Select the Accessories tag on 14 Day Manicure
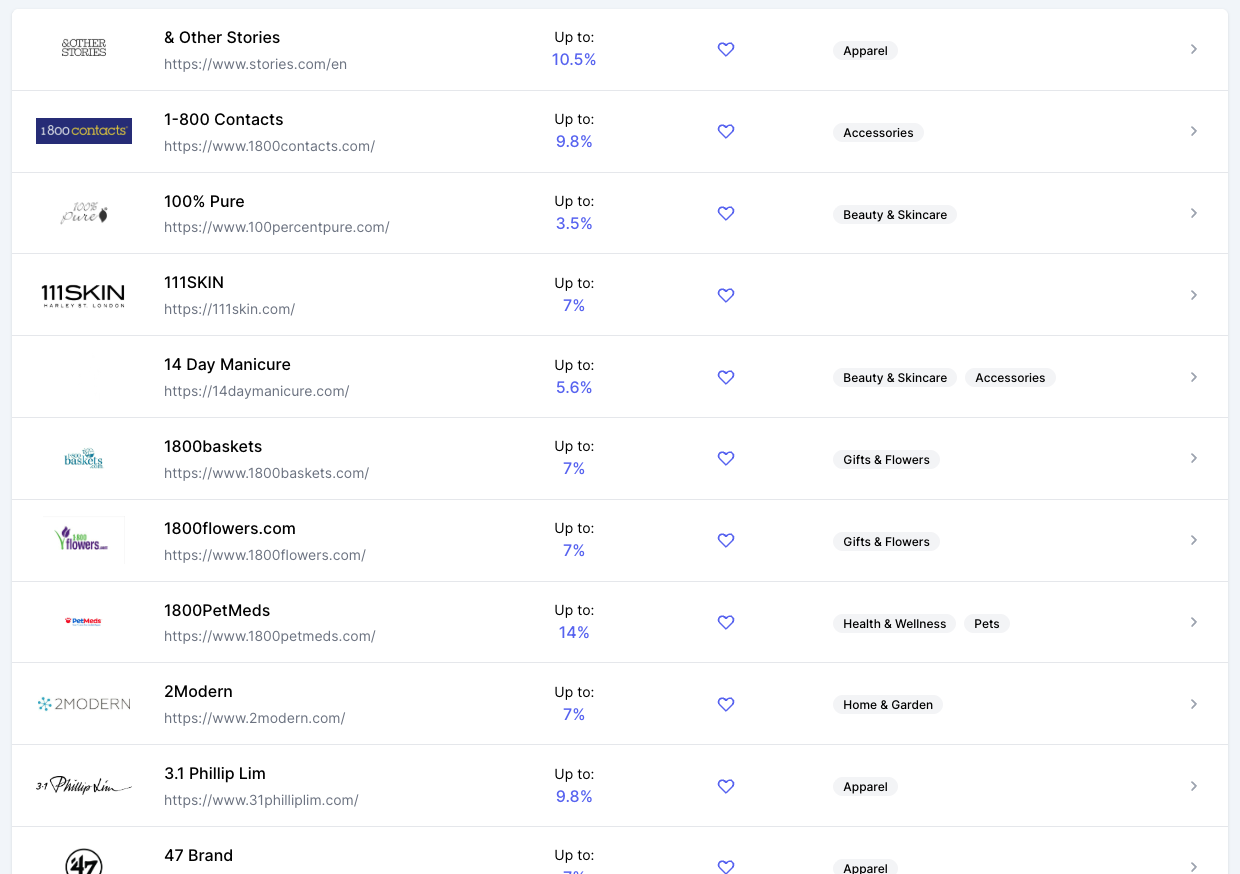Screen dimensions: 1240x874 pyautogui.click(x=1009, y=378)
